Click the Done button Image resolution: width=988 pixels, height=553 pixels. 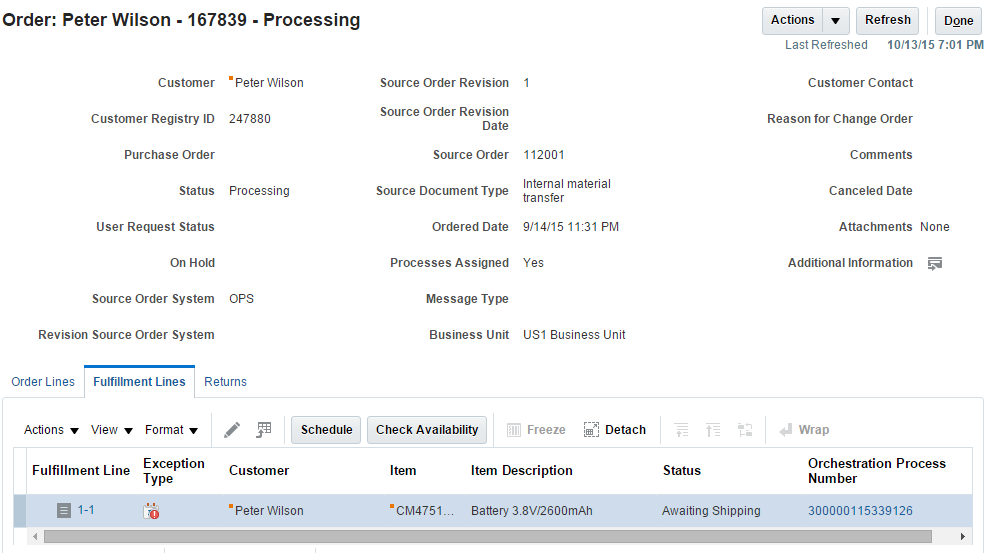point(958,21)
